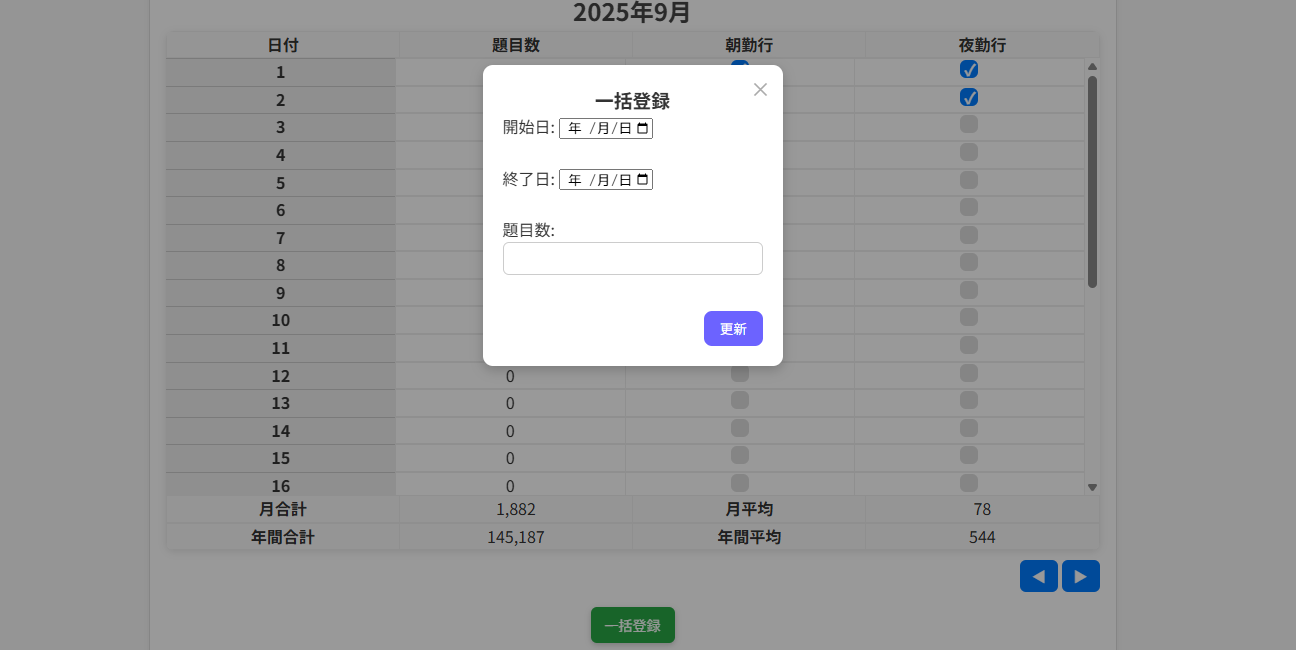Check 朝勤行 for day 15
This screenshot has height=650, width=1296.
[x=740, y=455]
